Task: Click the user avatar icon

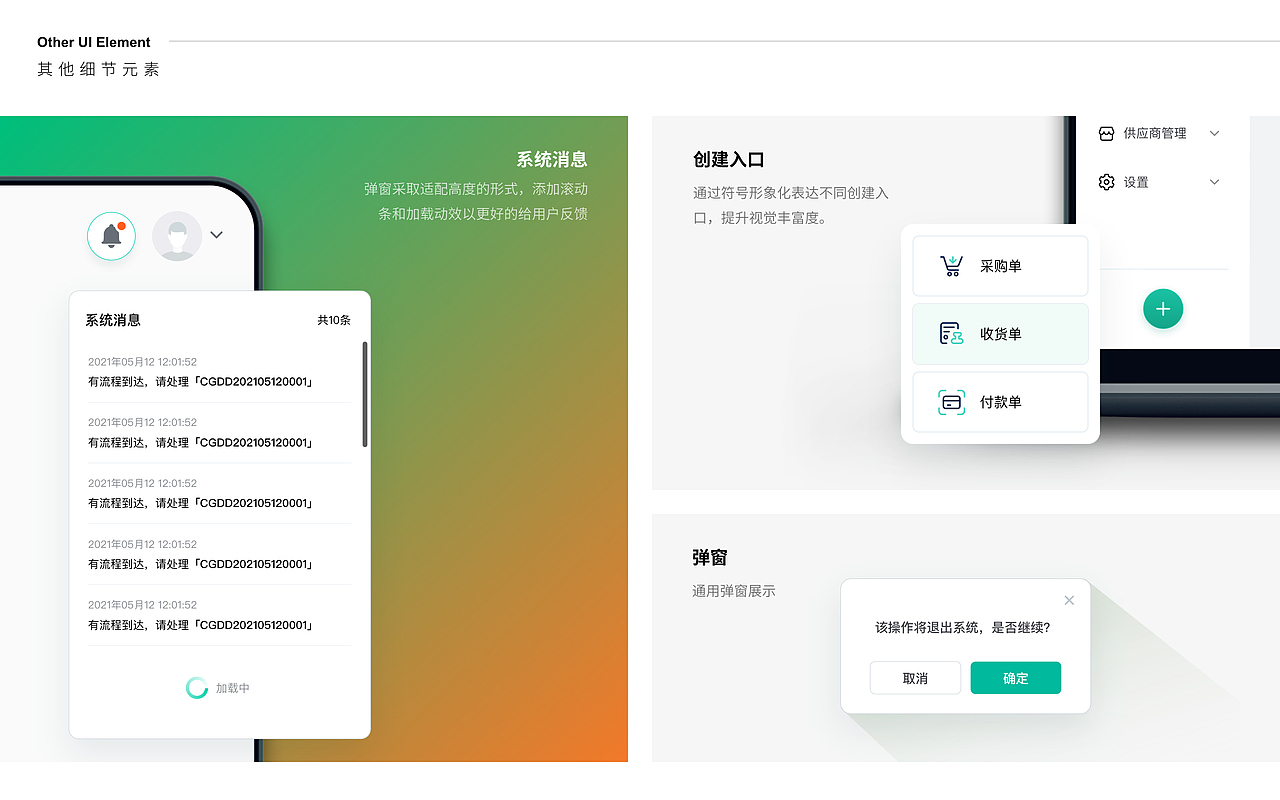Action: click(x=177, y=236)
